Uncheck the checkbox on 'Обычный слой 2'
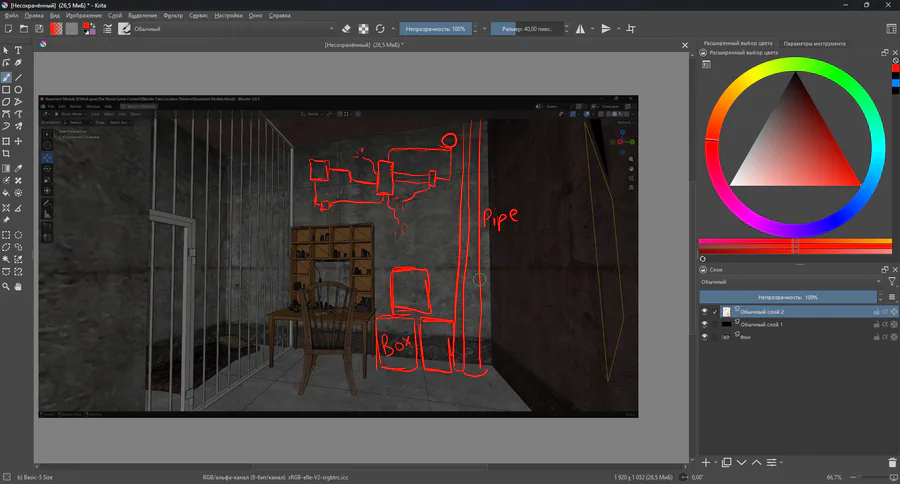The height and width of the screenshot is (484, 900). pyautogui.click(x=715, y=312)
